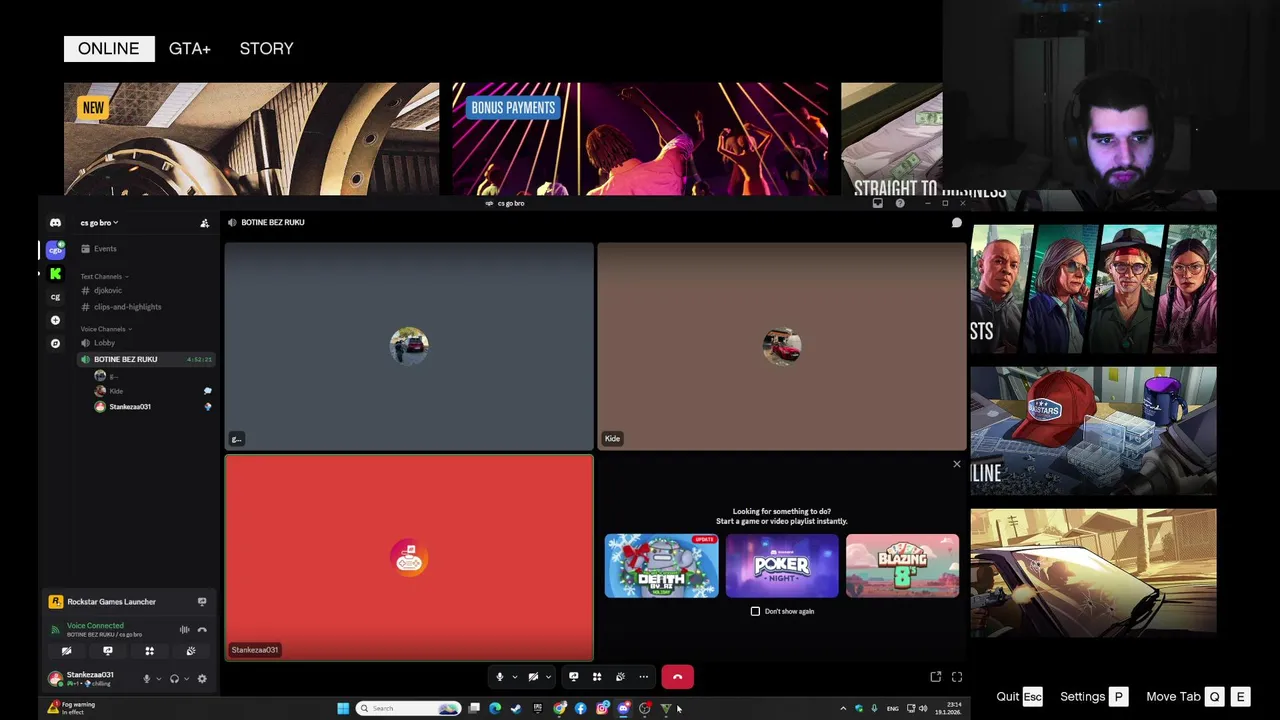The image size is (1280, 720).
Task: Open noise suppression icon beside Voice Connected
Action: 184,629
